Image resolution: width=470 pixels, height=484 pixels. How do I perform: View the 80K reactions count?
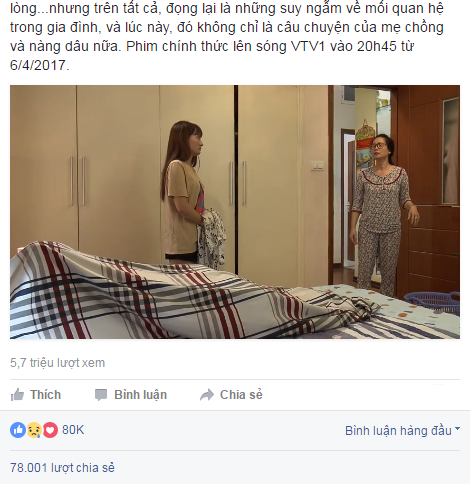(x=73, y=430)
